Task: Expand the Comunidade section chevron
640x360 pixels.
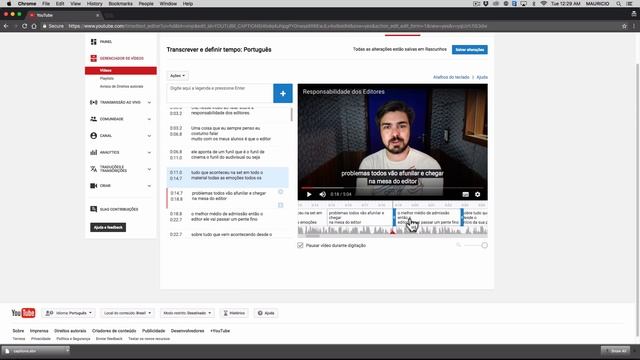Action: pos(149,119)
